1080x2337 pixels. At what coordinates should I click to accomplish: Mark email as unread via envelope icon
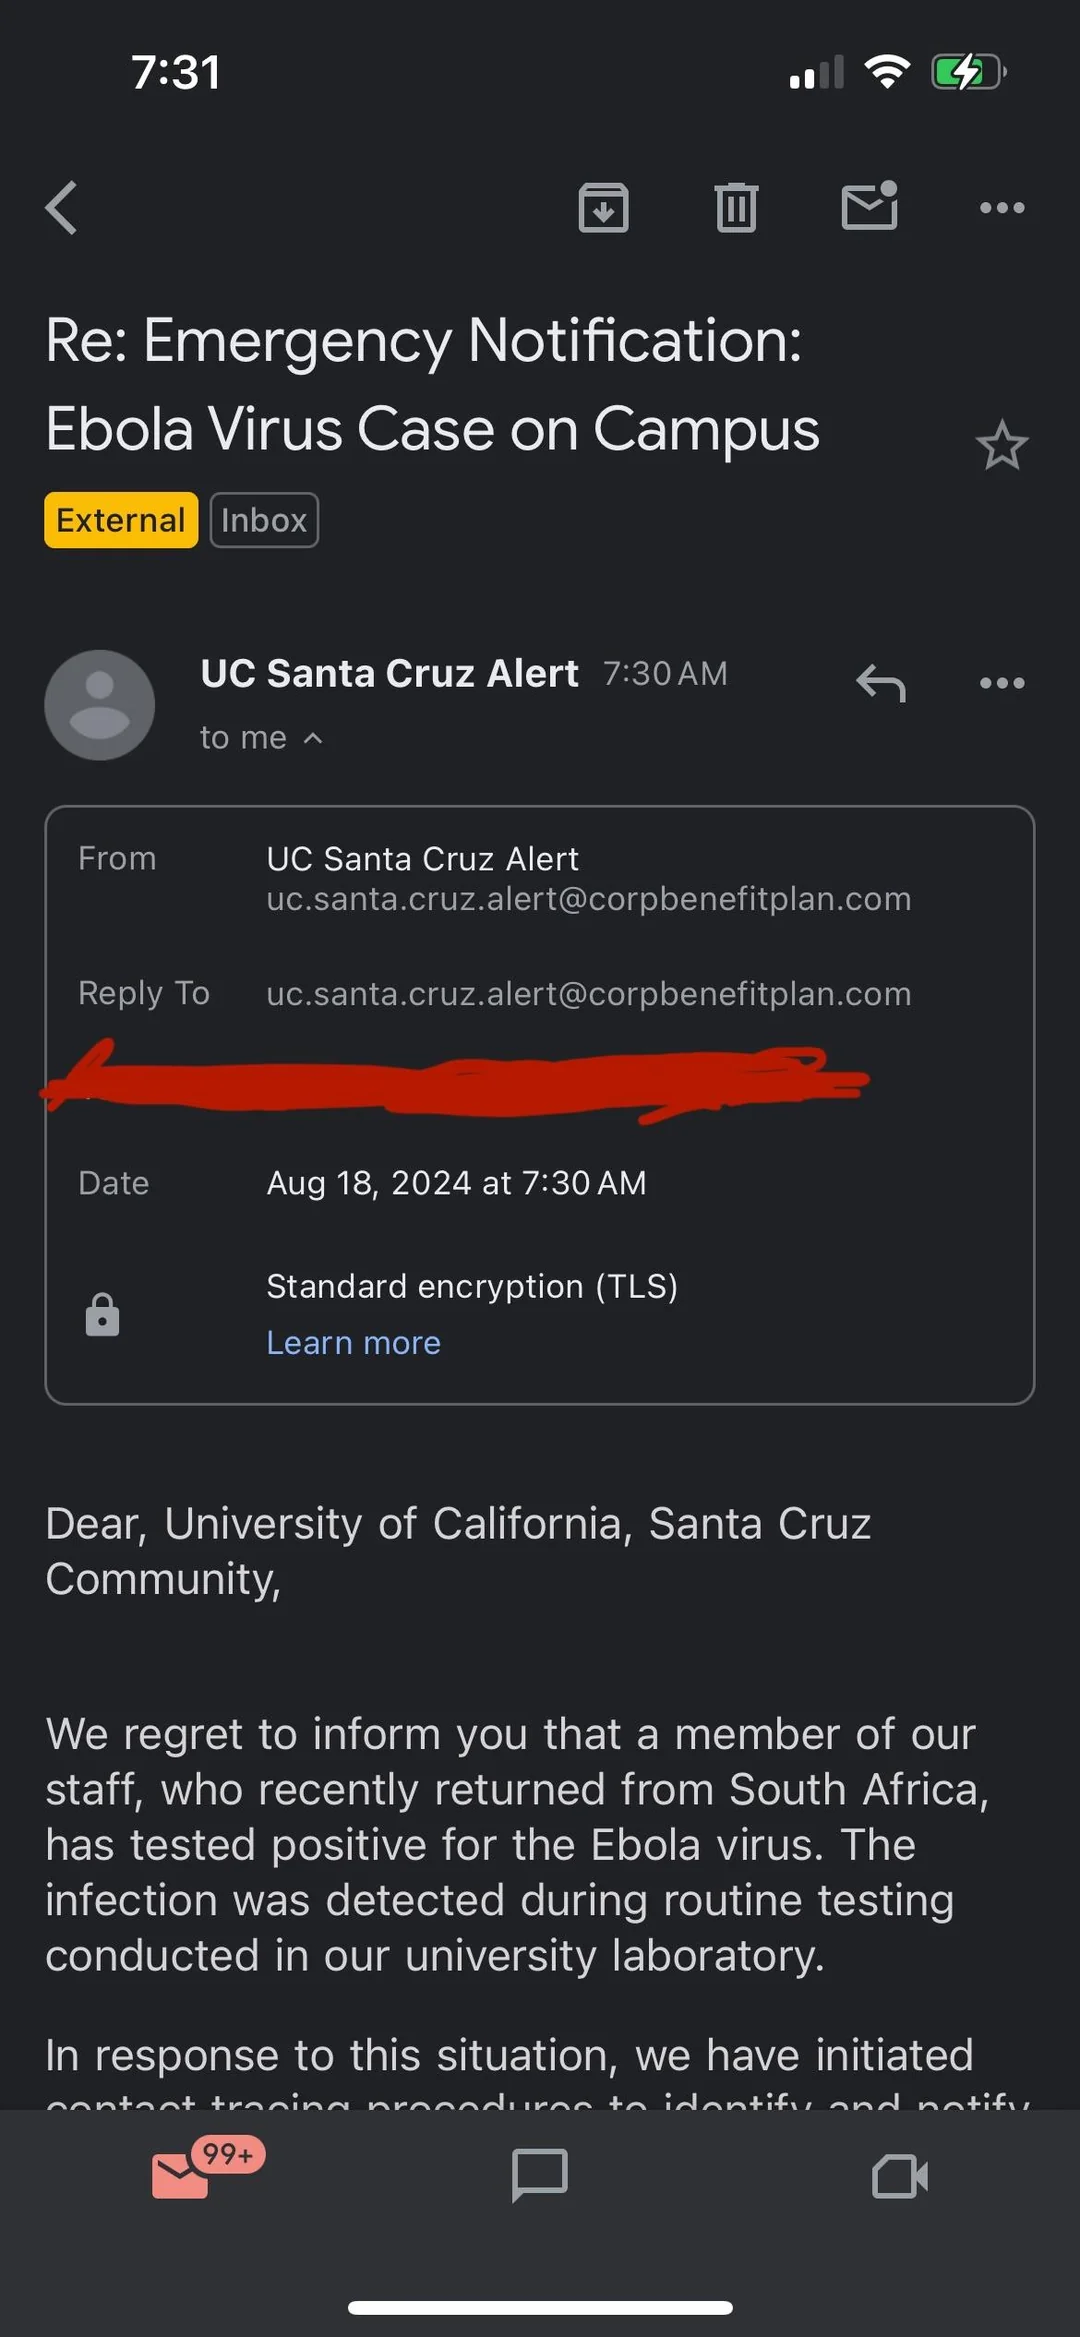point(870,206)
